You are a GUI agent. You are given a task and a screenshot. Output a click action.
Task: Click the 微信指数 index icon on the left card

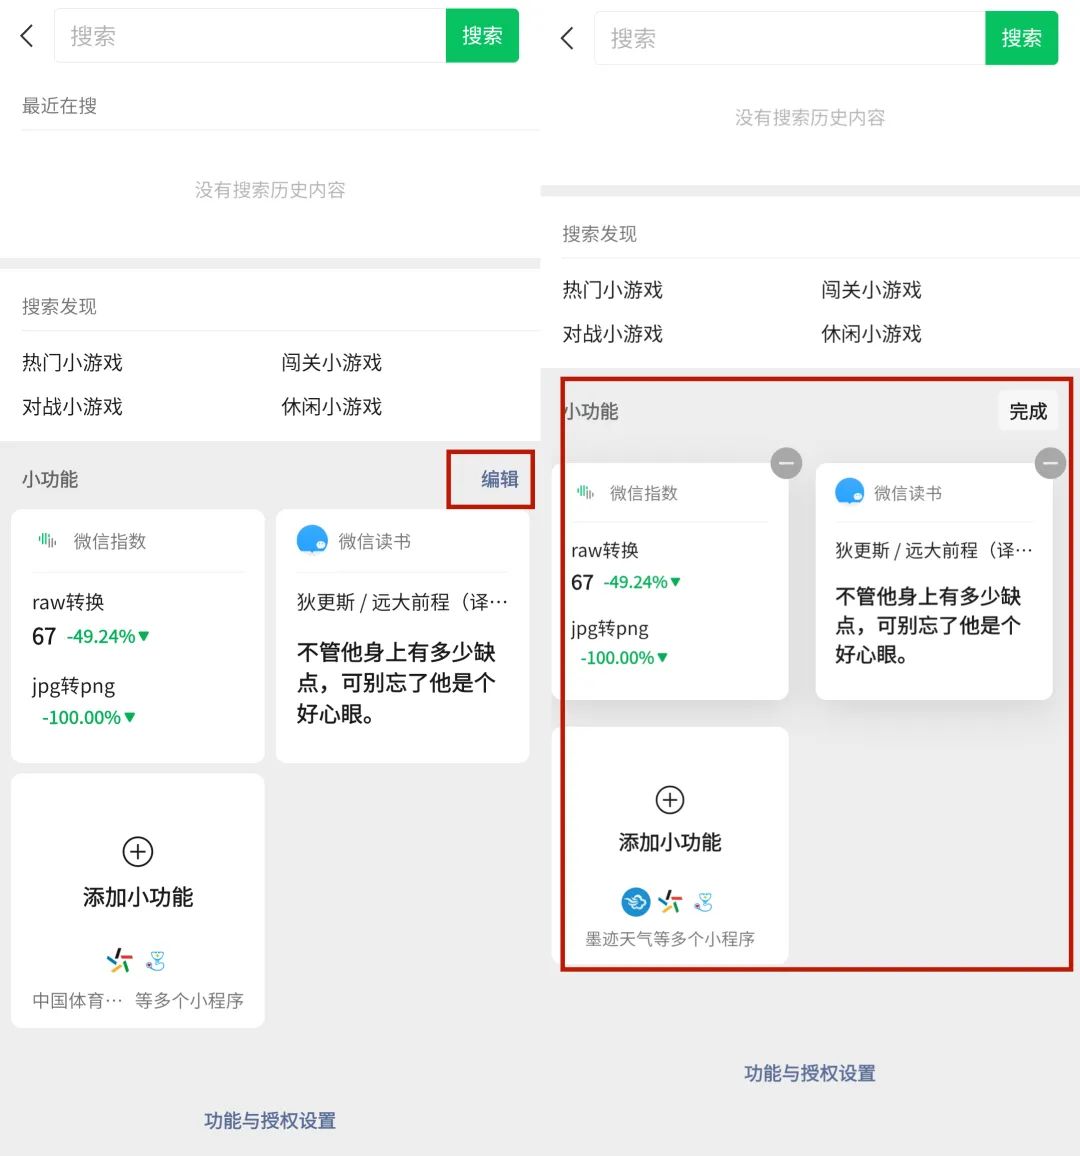coord(47,541)
